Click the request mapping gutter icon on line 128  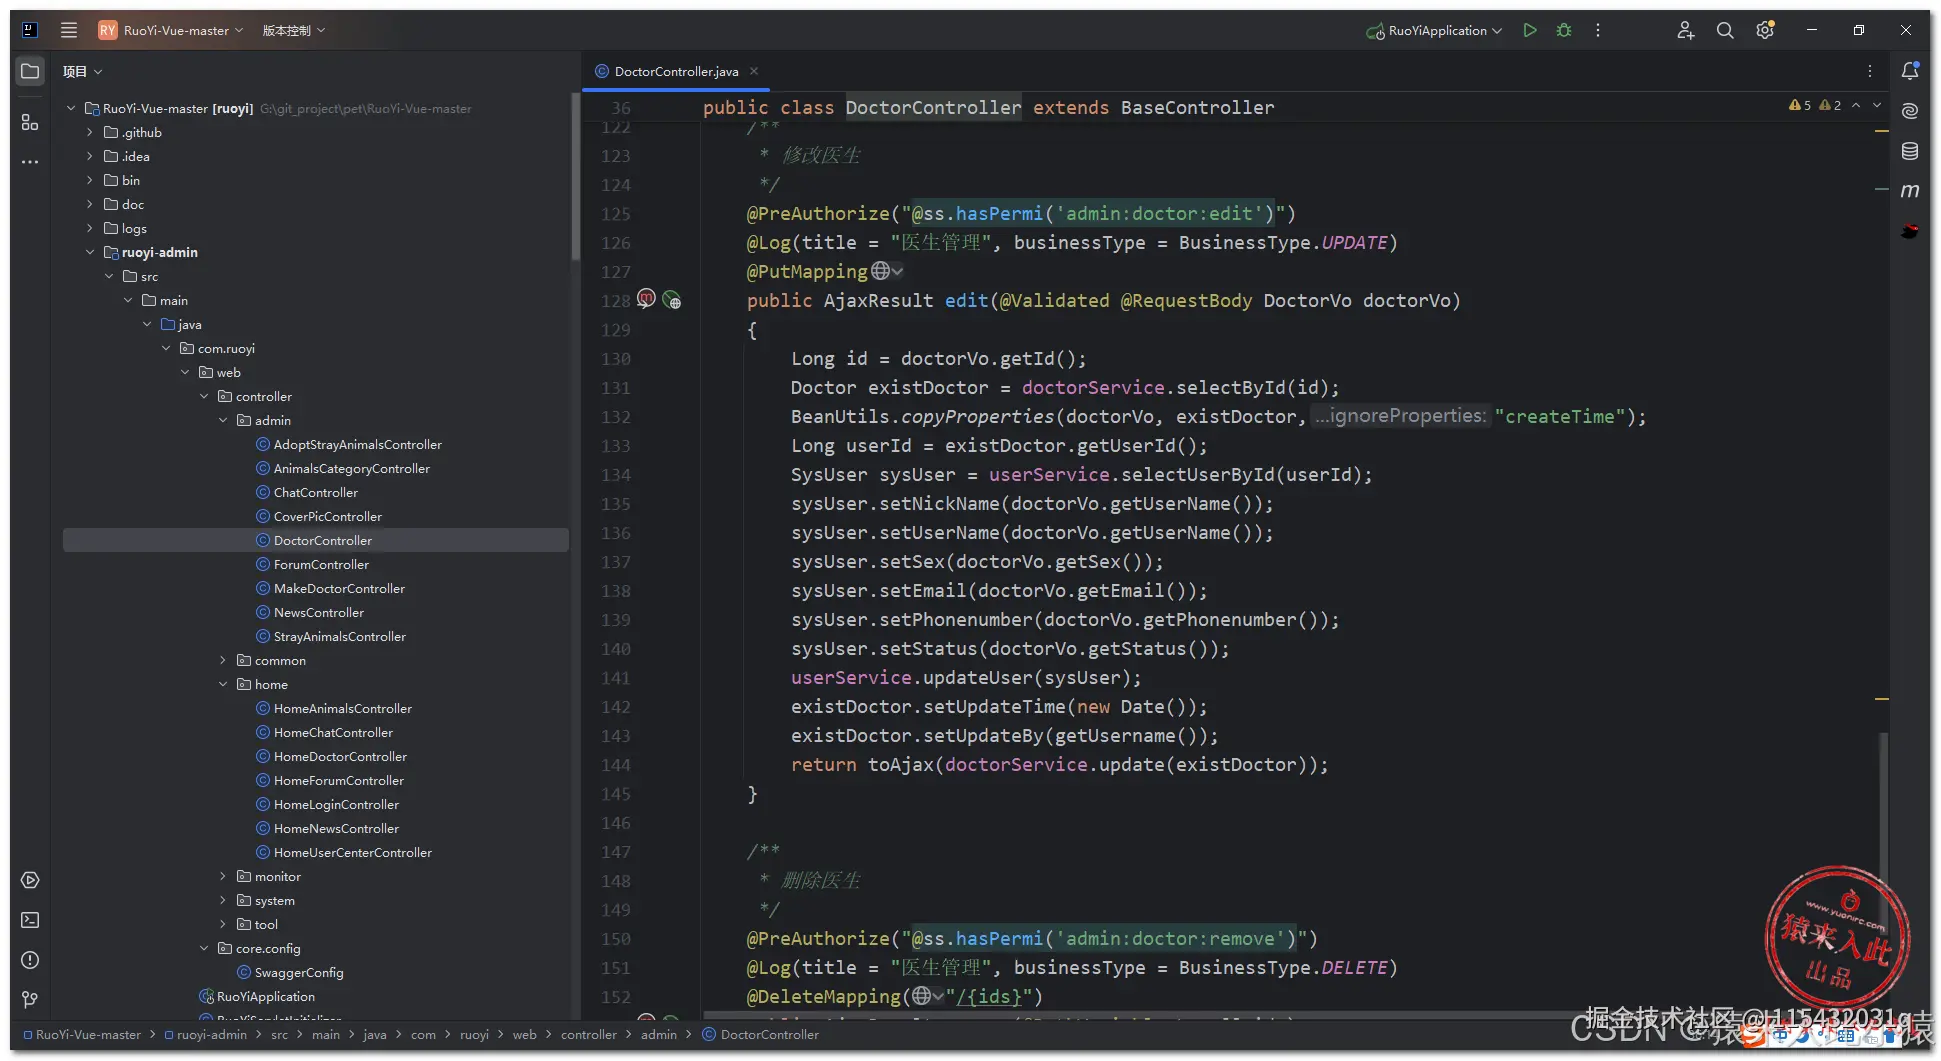pos(646,299)
